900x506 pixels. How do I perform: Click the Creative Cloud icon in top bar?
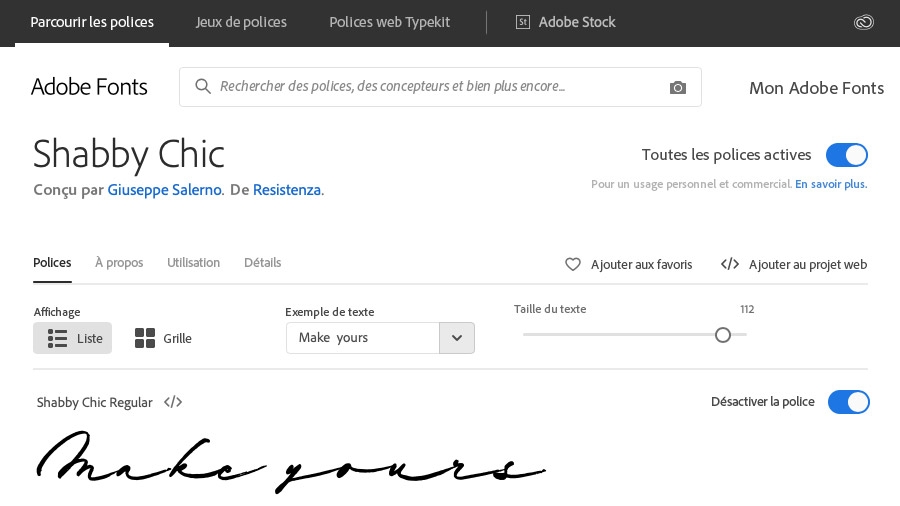(863, 22)
